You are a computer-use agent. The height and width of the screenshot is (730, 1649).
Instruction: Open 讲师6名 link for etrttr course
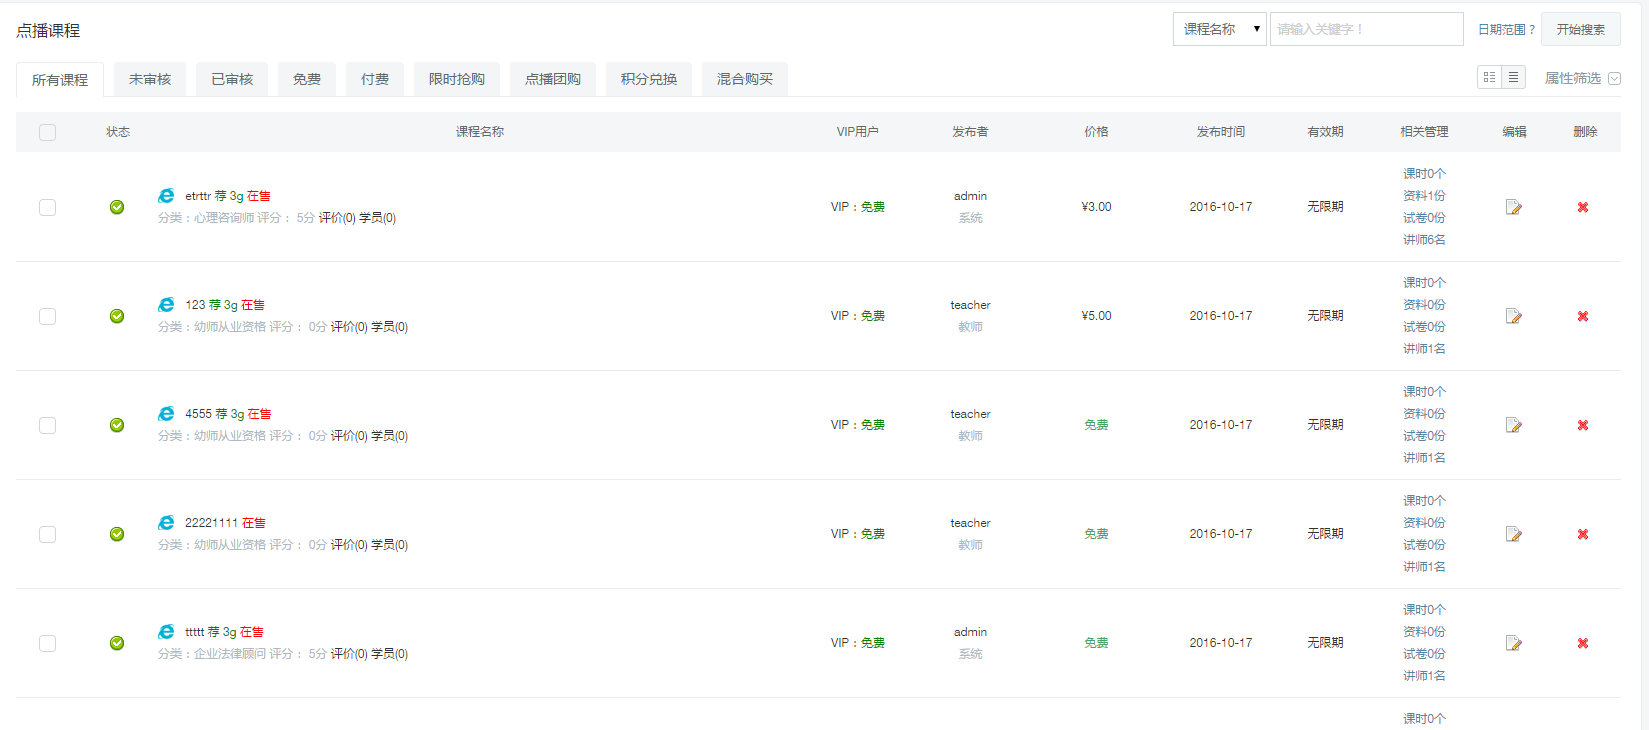(1423, 240)
